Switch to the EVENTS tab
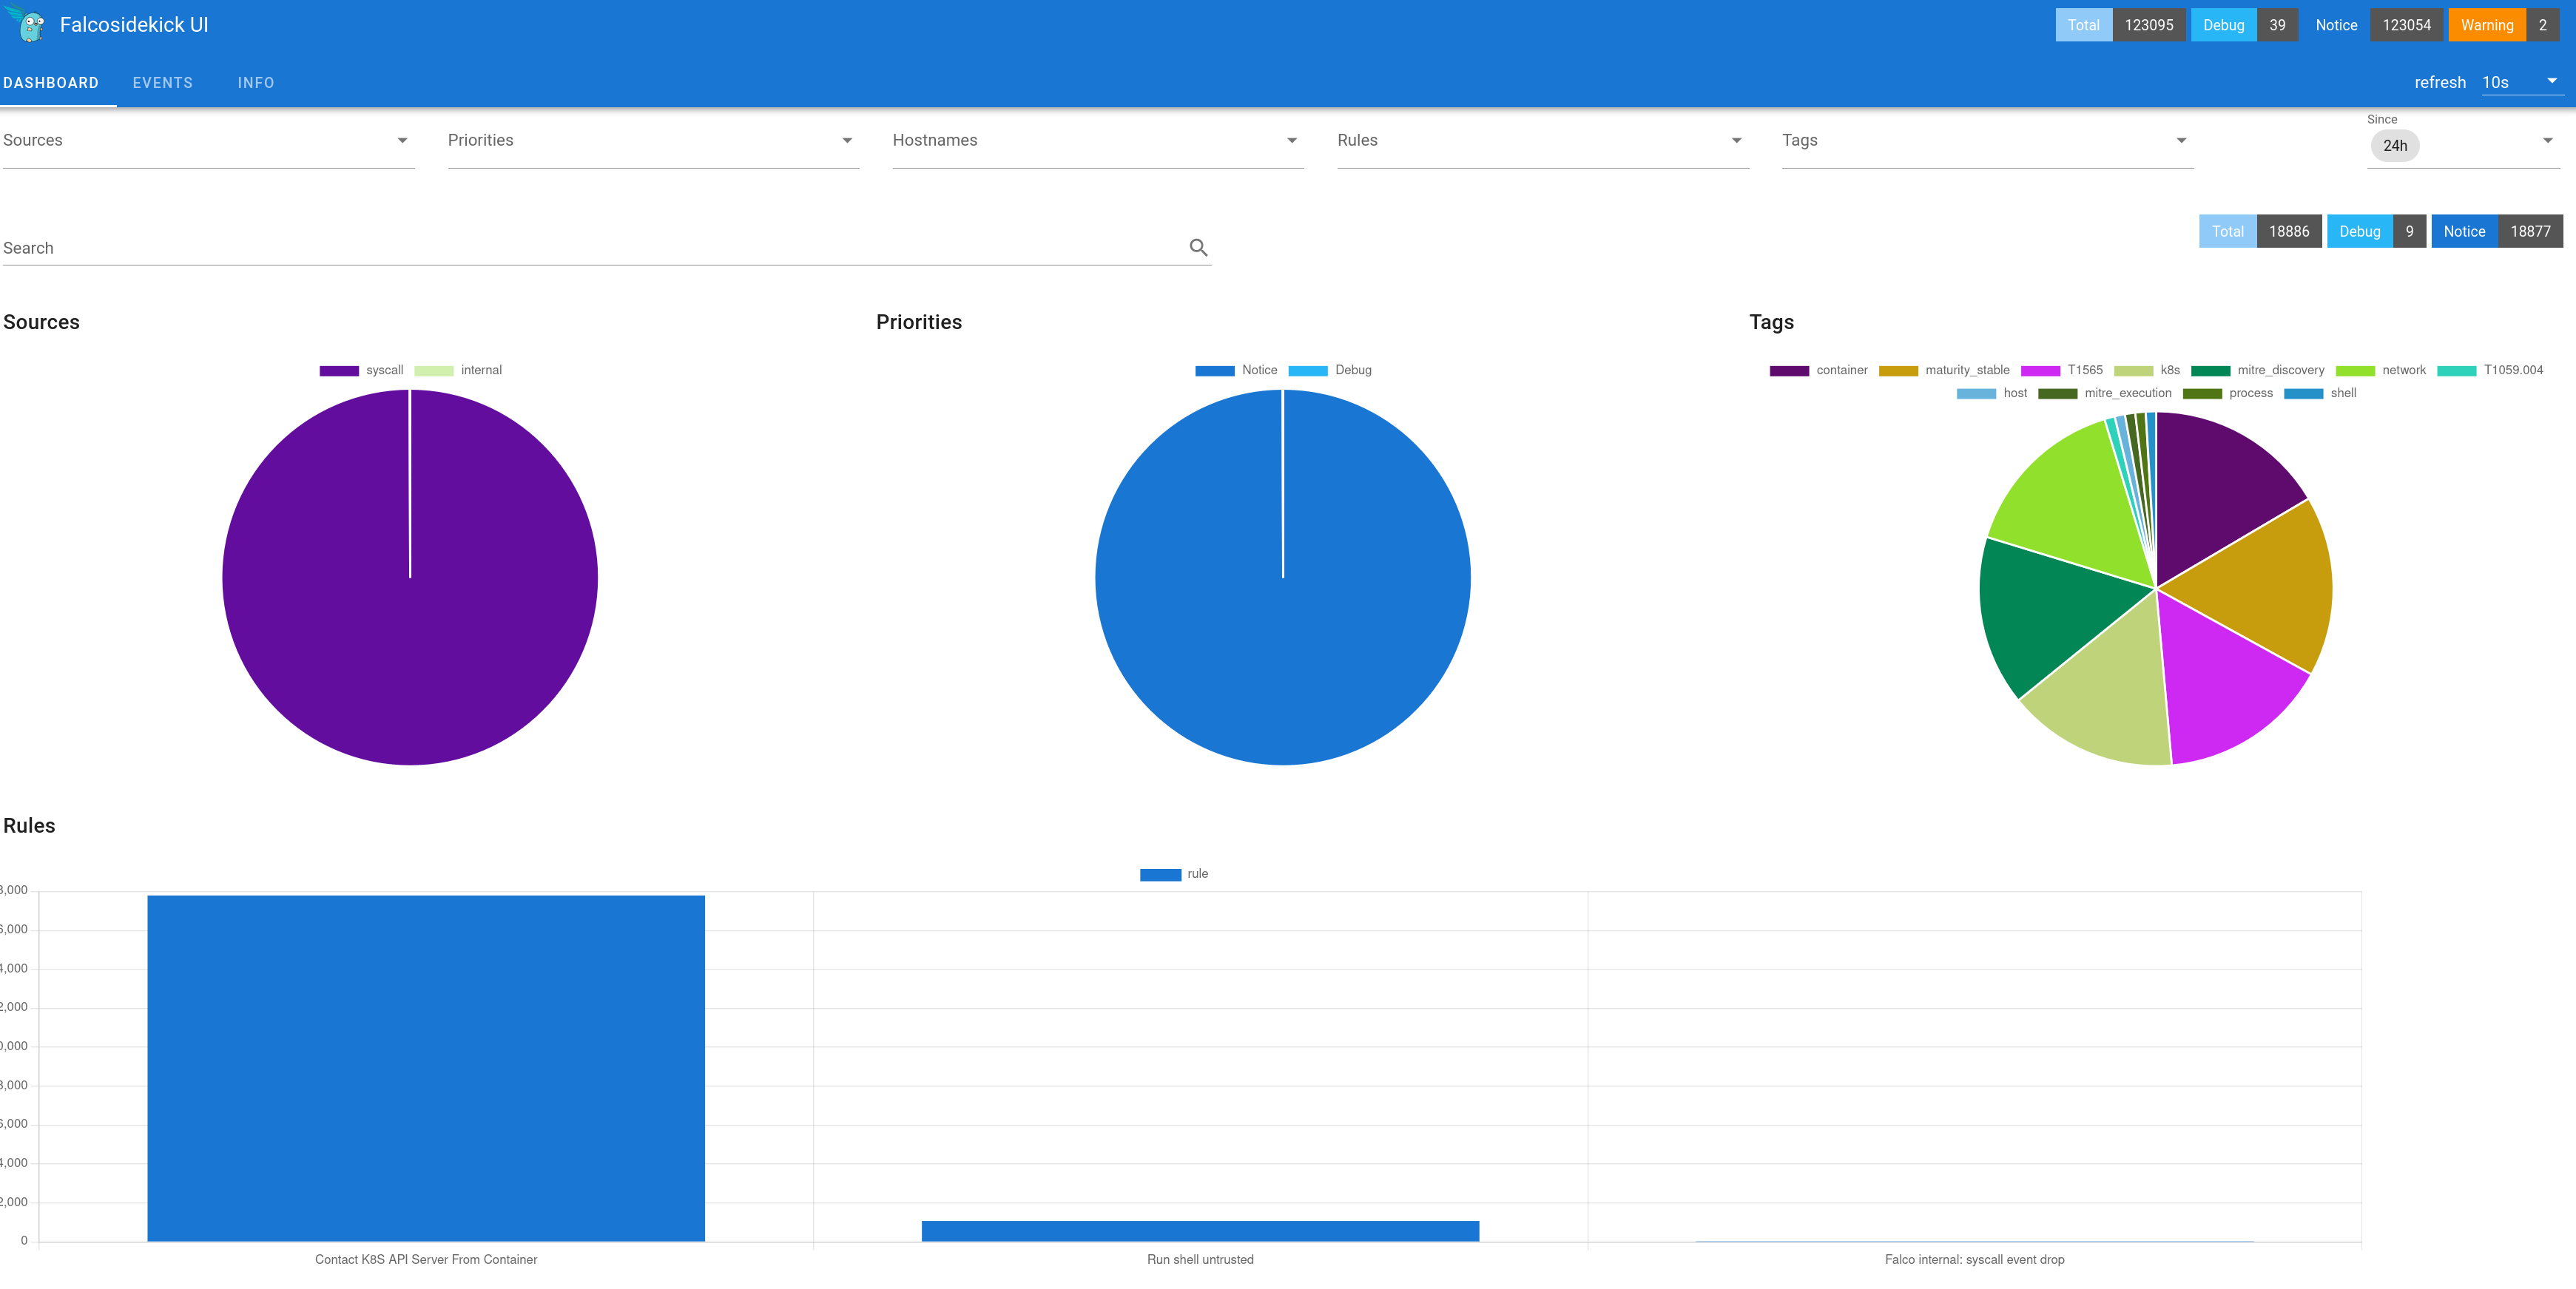The height and width of the screenshot is (1289, 2576). tap(163, 83)
